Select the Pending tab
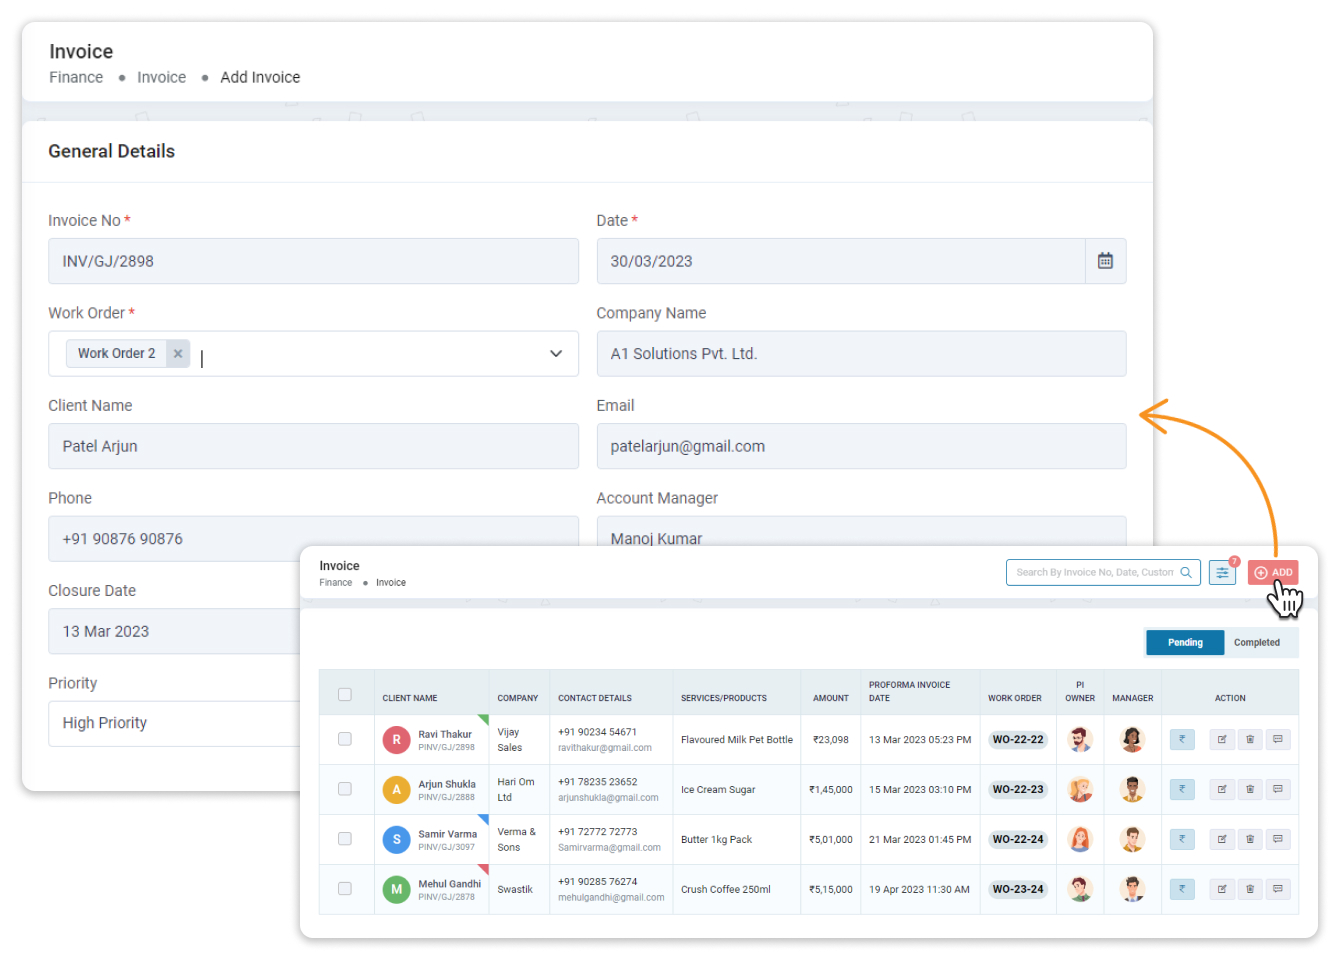The image size is (1340, 960). [x=1184, y=642]
